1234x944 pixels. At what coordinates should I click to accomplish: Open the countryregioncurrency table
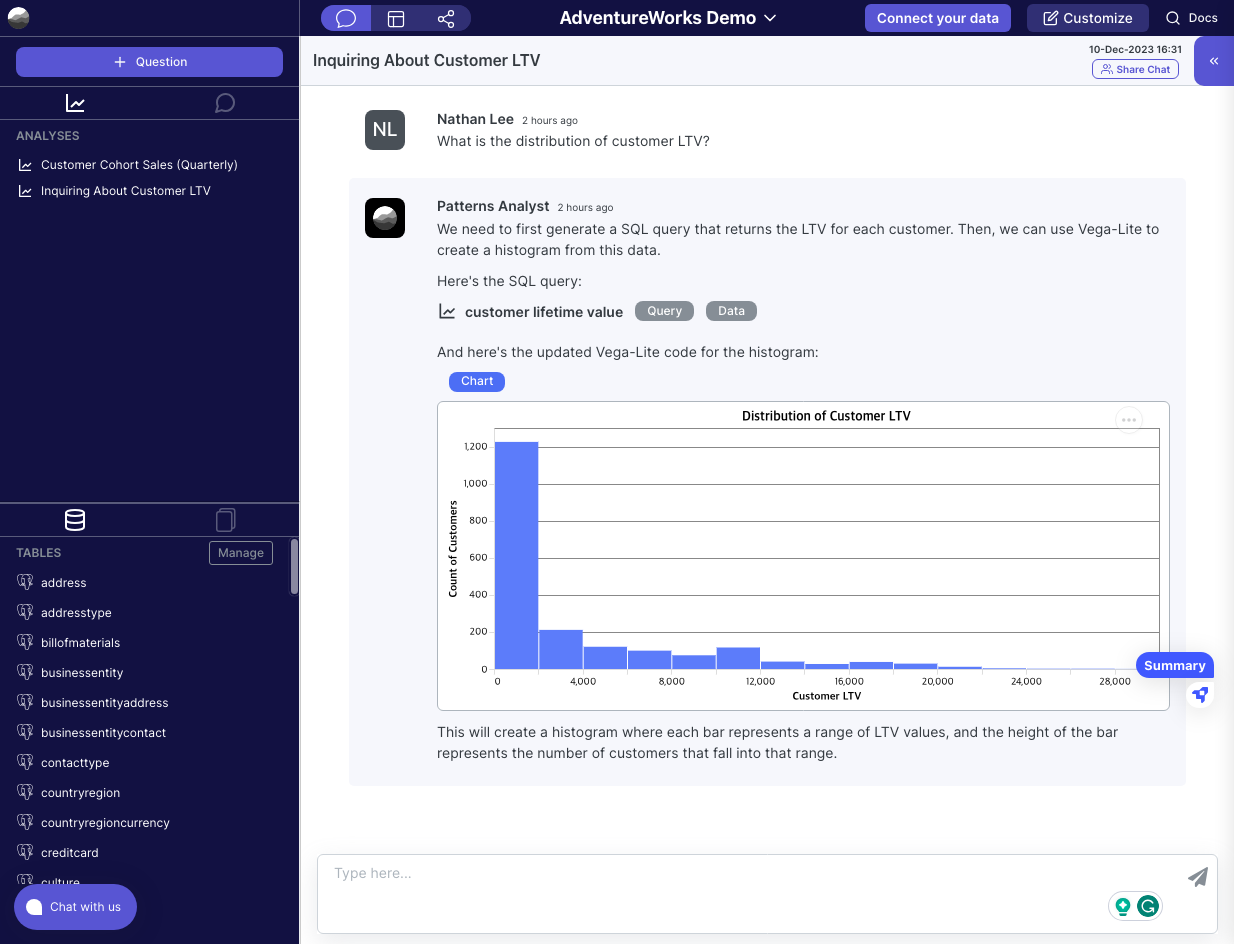click(x=105, y=823)
